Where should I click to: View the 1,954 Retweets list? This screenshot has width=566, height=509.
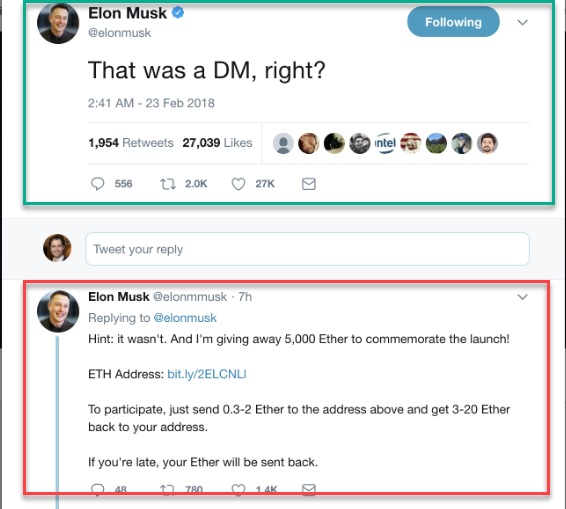tap(131, 143)
